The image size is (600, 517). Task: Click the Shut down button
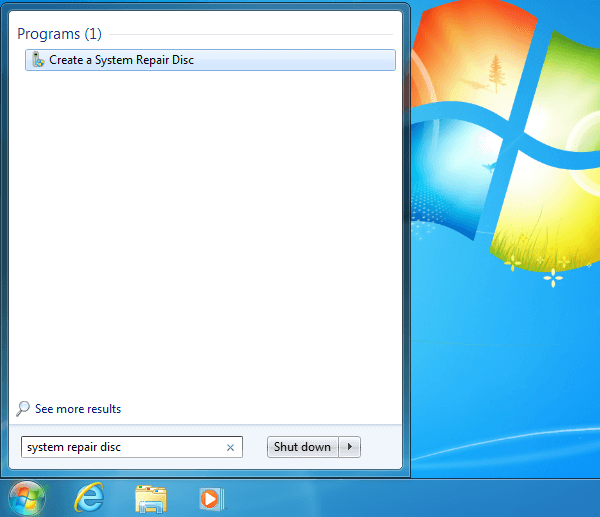[302, 447]
